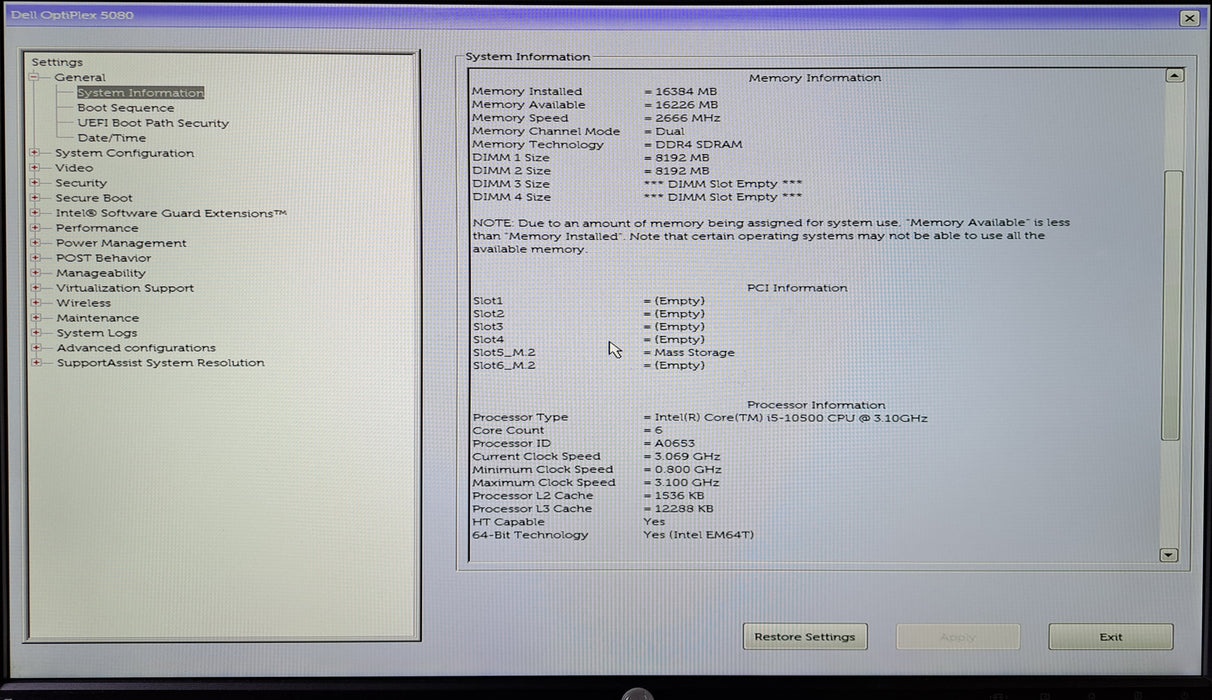Collapse the General tree node
The height and width of the screenshot is (700, 1212).
(x=34, y=78)
